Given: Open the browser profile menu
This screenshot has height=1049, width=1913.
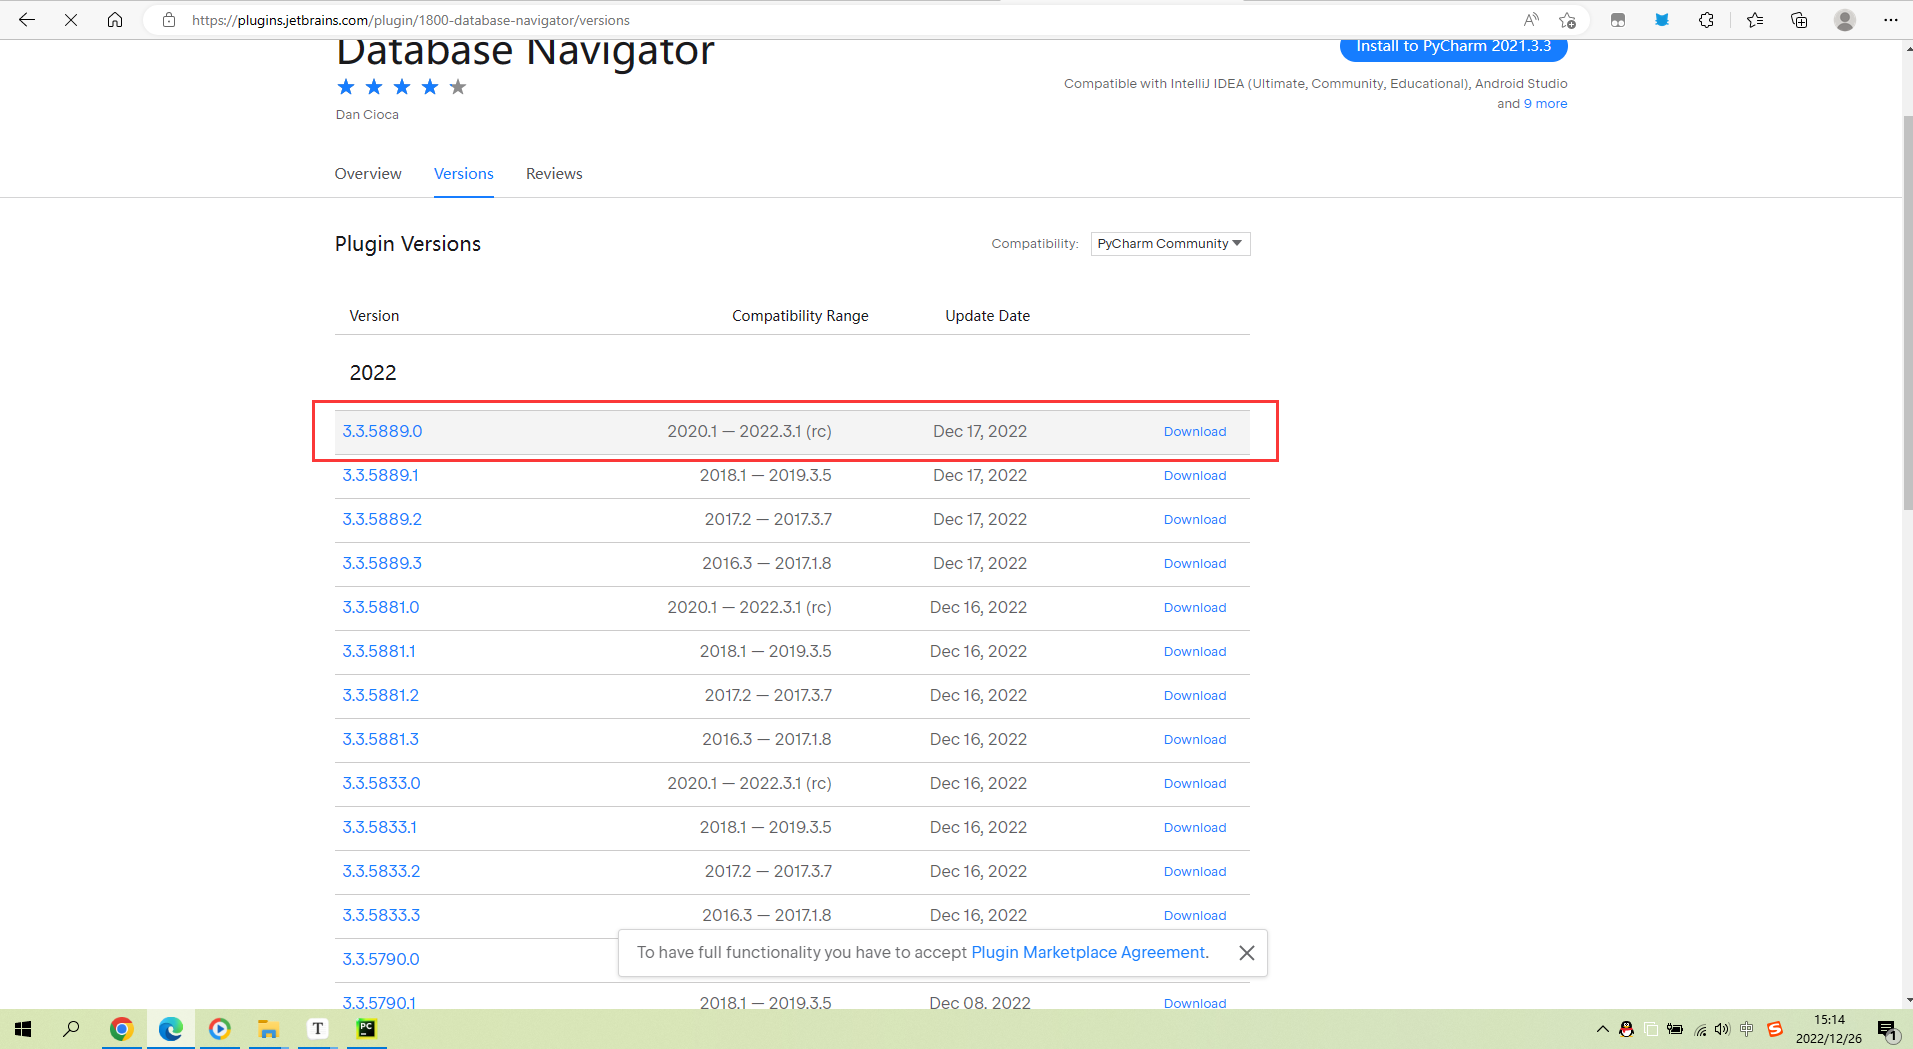Looking at the screenshot, I should coord(1845,20).
